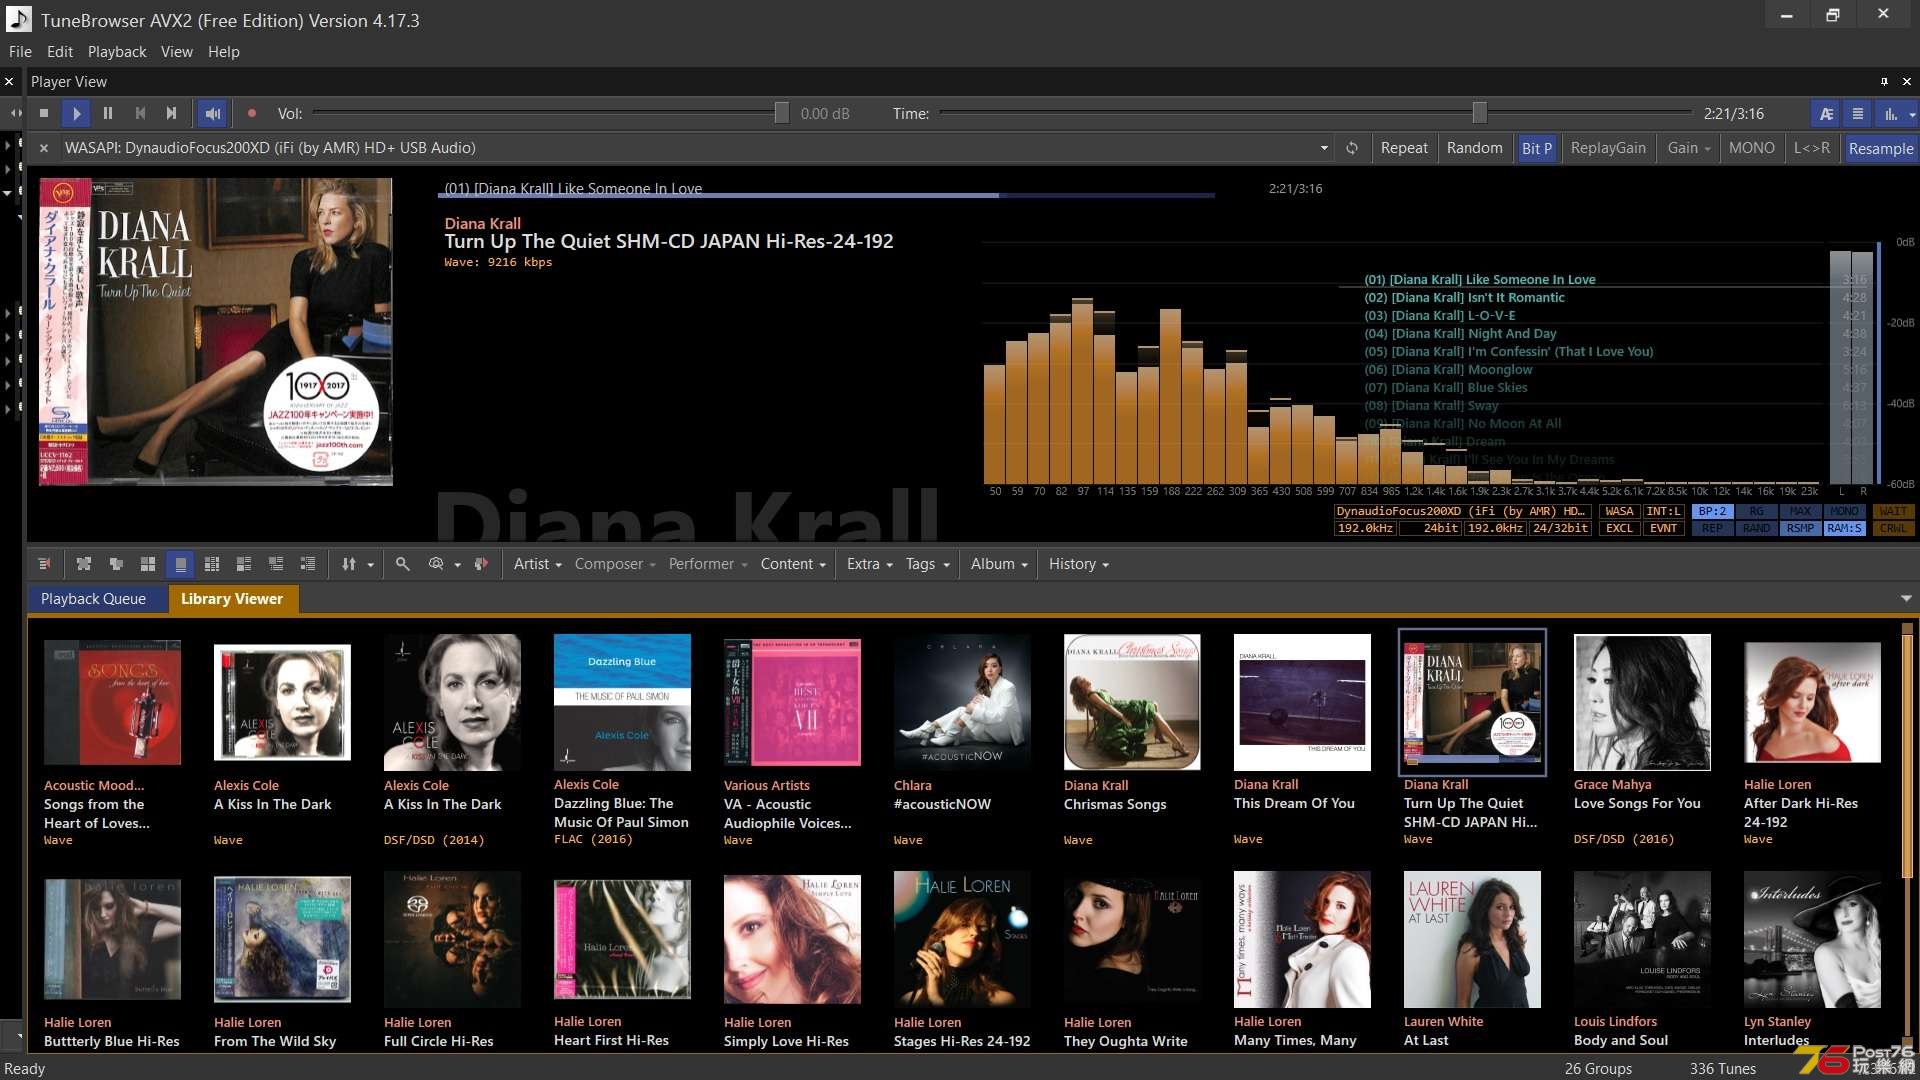This screenshot has width=1920, height=1080.
Task: Toggle ReplayGain
Action: click(x=1608, y=148)
